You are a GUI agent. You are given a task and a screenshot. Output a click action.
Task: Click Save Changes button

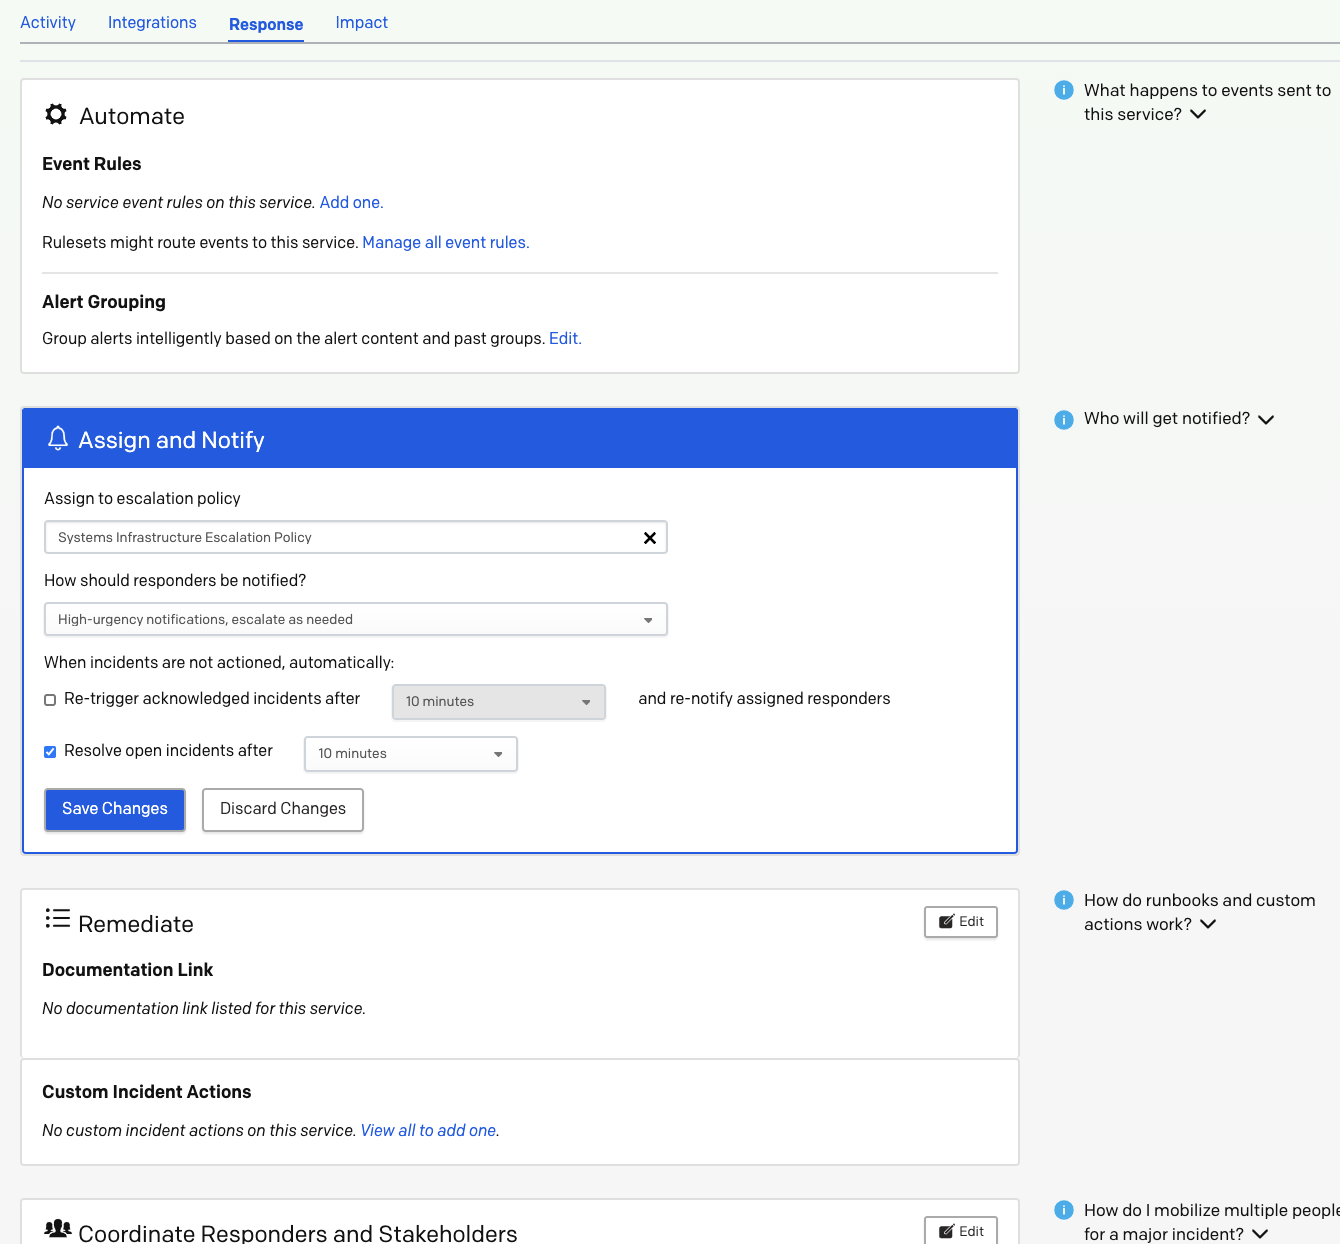point(115,809)
